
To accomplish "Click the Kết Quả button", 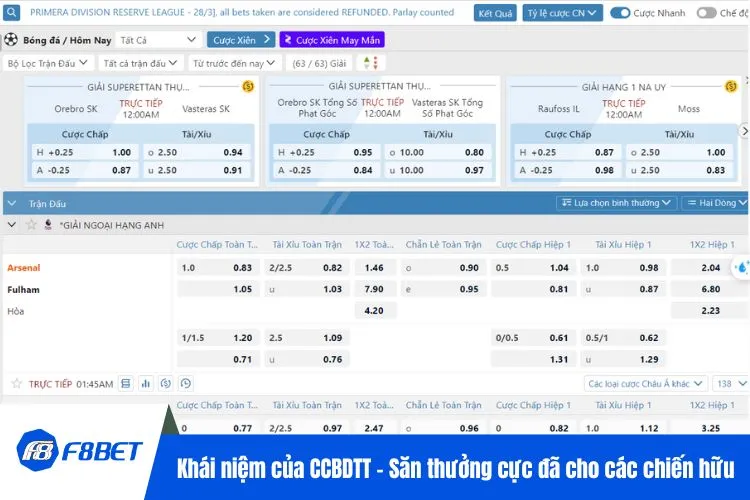I will coord(495,13).
